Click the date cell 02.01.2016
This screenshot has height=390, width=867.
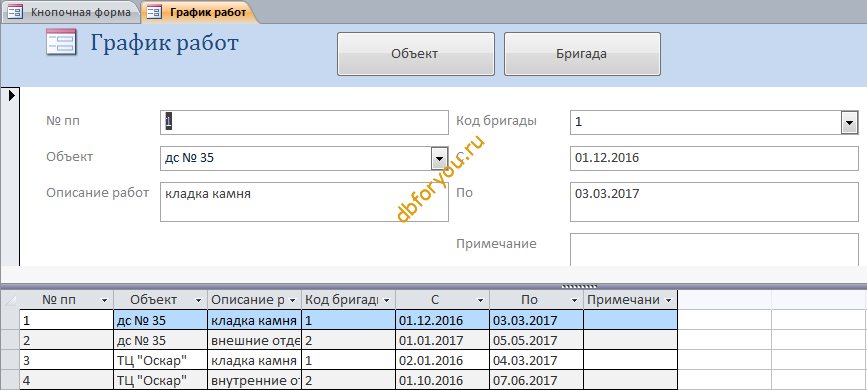pos(442,361)
